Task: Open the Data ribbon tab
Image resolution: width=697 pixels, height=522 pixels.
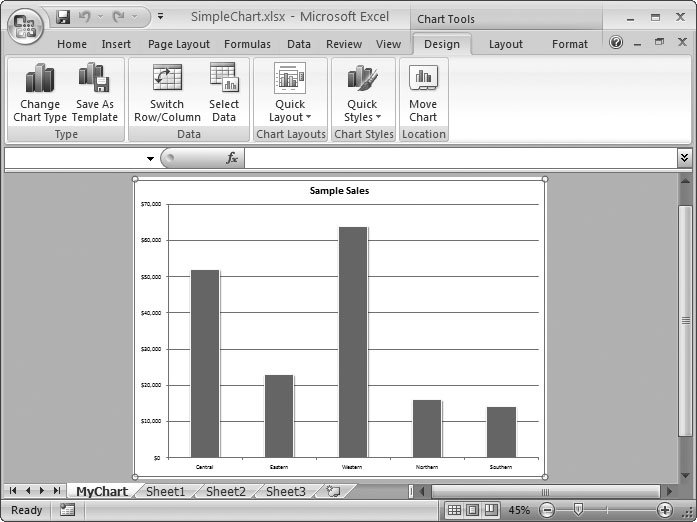Action: pos(299,44)
